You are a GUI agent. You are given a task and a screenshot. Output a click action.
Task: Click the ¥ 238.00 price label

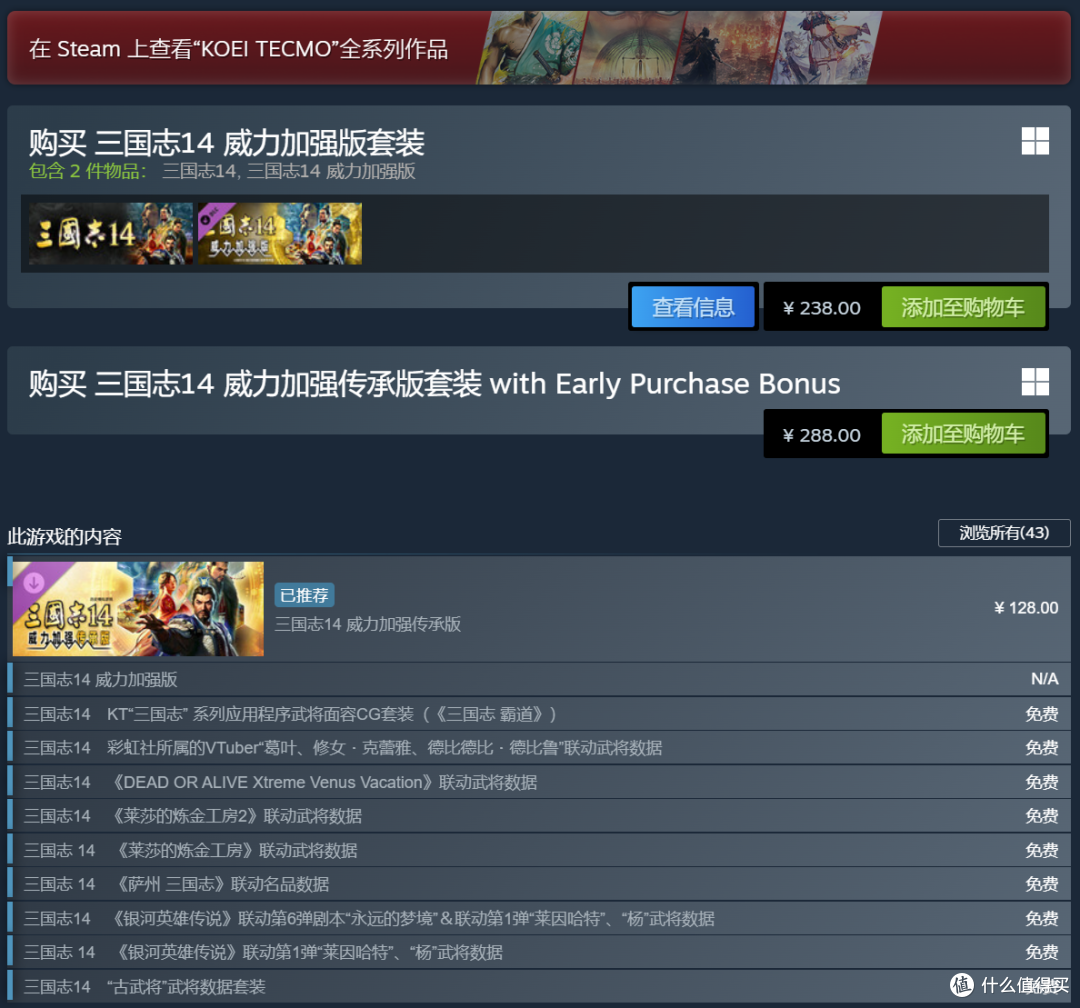click(x=822, y=308)
